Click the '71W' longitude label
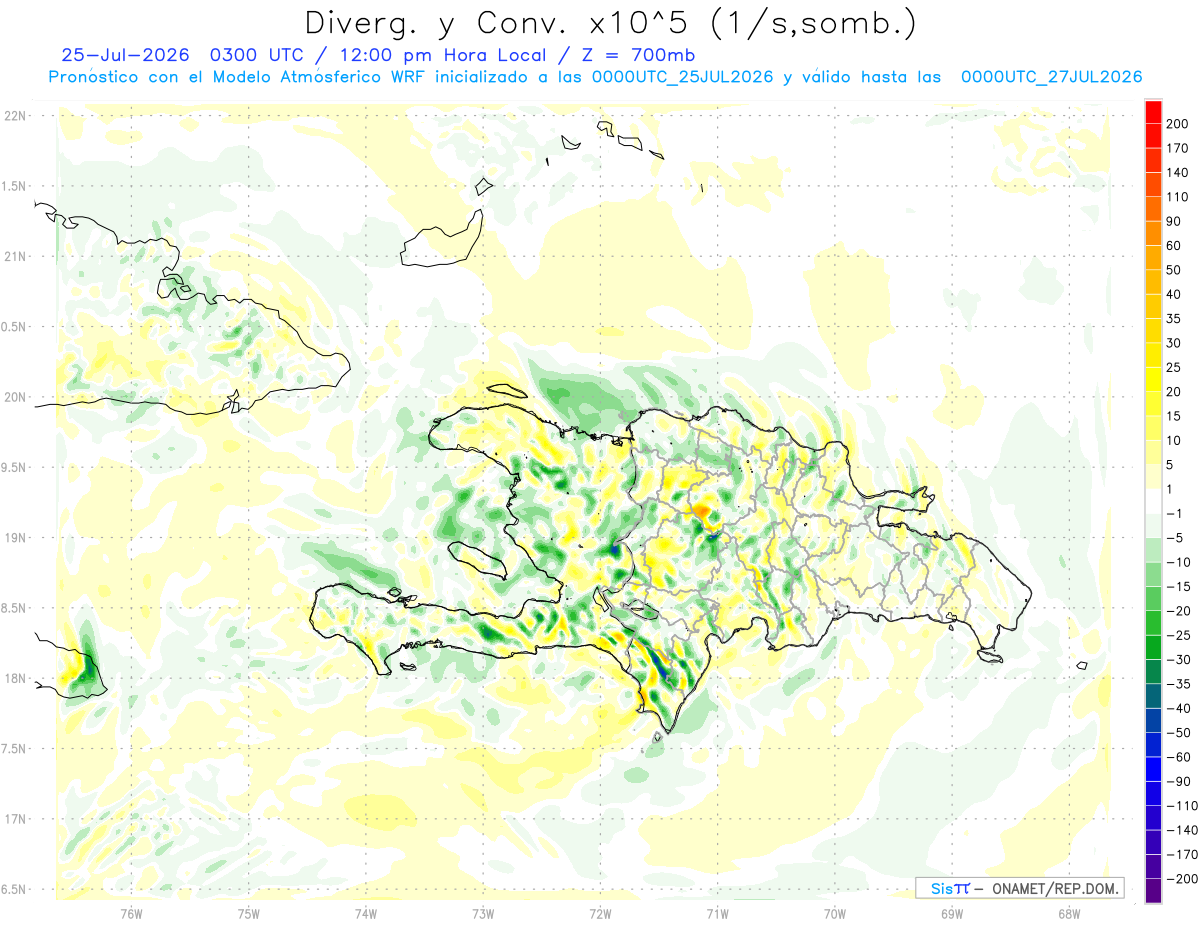The image size is (1200, 927). click(x=717, y=913)
